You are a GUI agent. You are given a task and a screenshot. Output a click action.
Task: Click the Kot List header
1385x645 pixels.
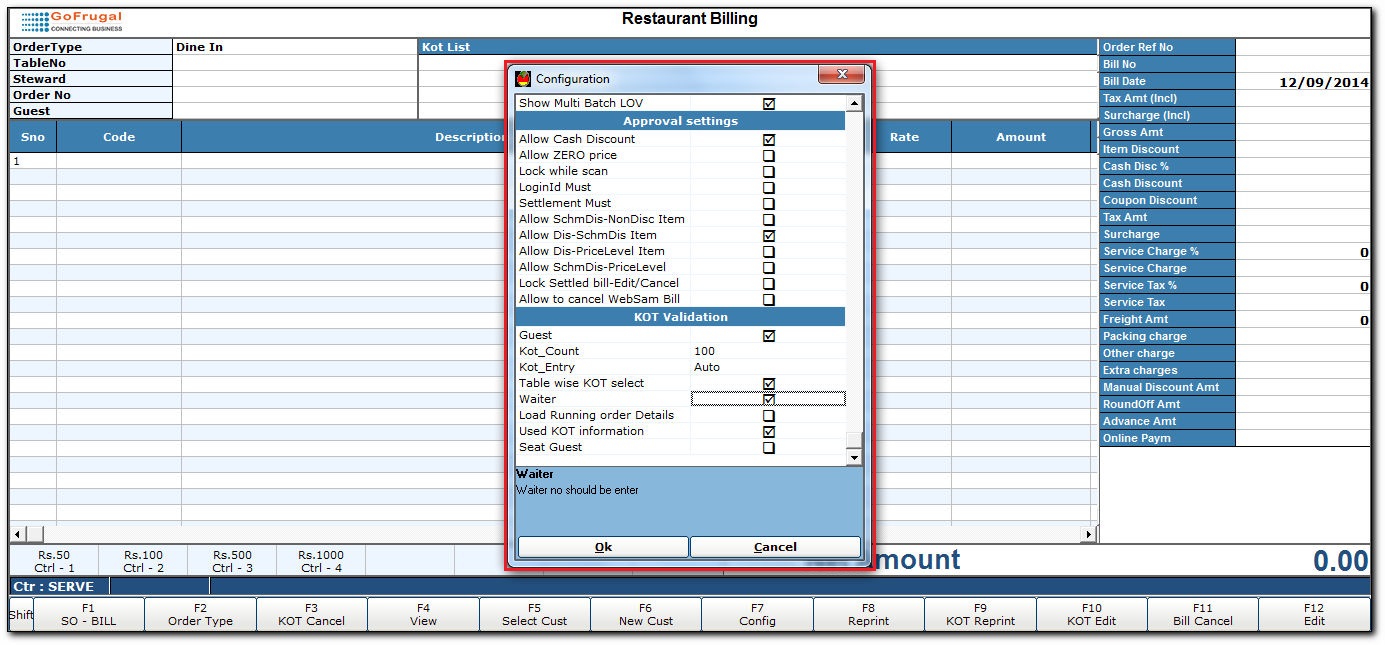758,47
